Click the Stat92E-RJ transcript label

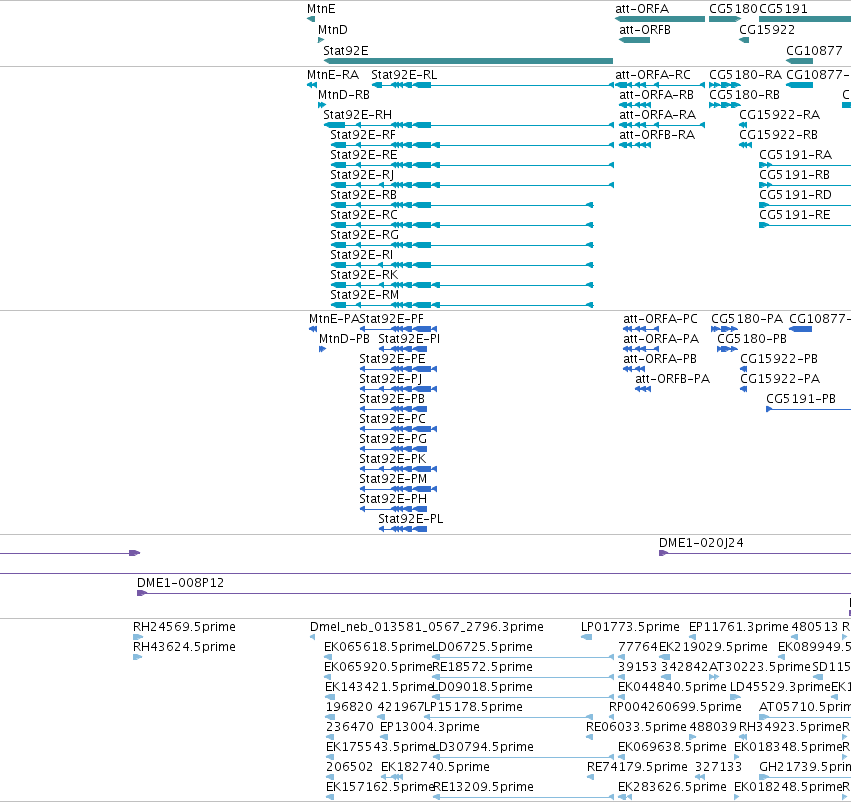click(362, 175)
